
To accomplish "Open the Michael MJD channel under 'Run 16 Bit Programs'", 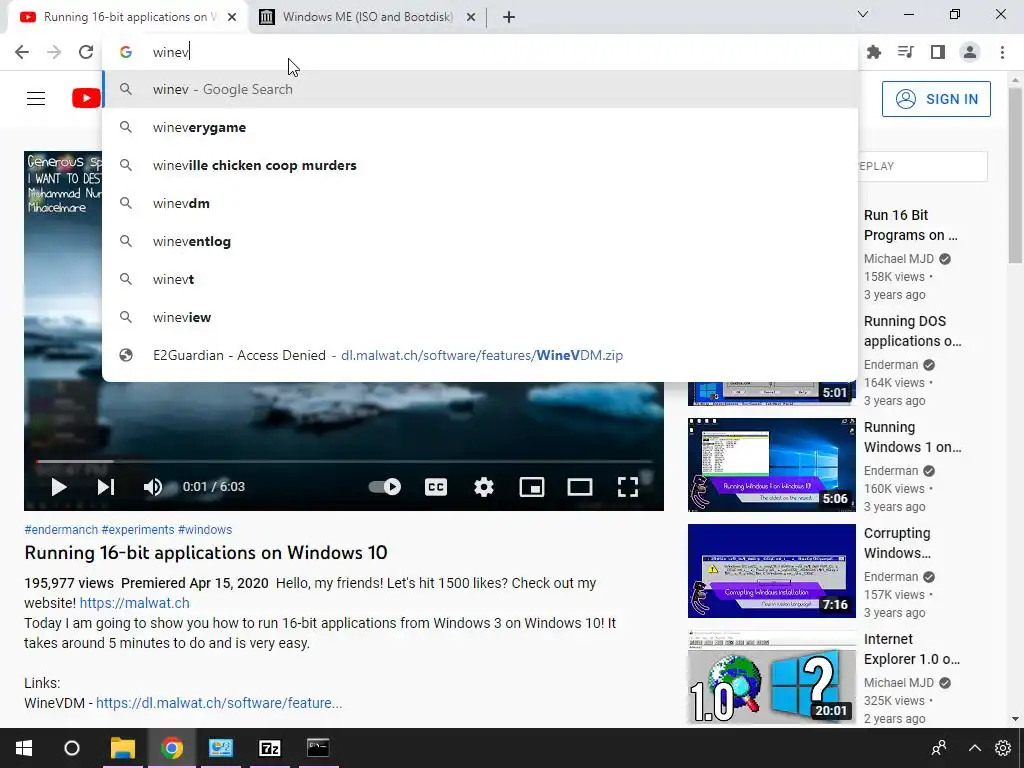I will tap(899, 259).
